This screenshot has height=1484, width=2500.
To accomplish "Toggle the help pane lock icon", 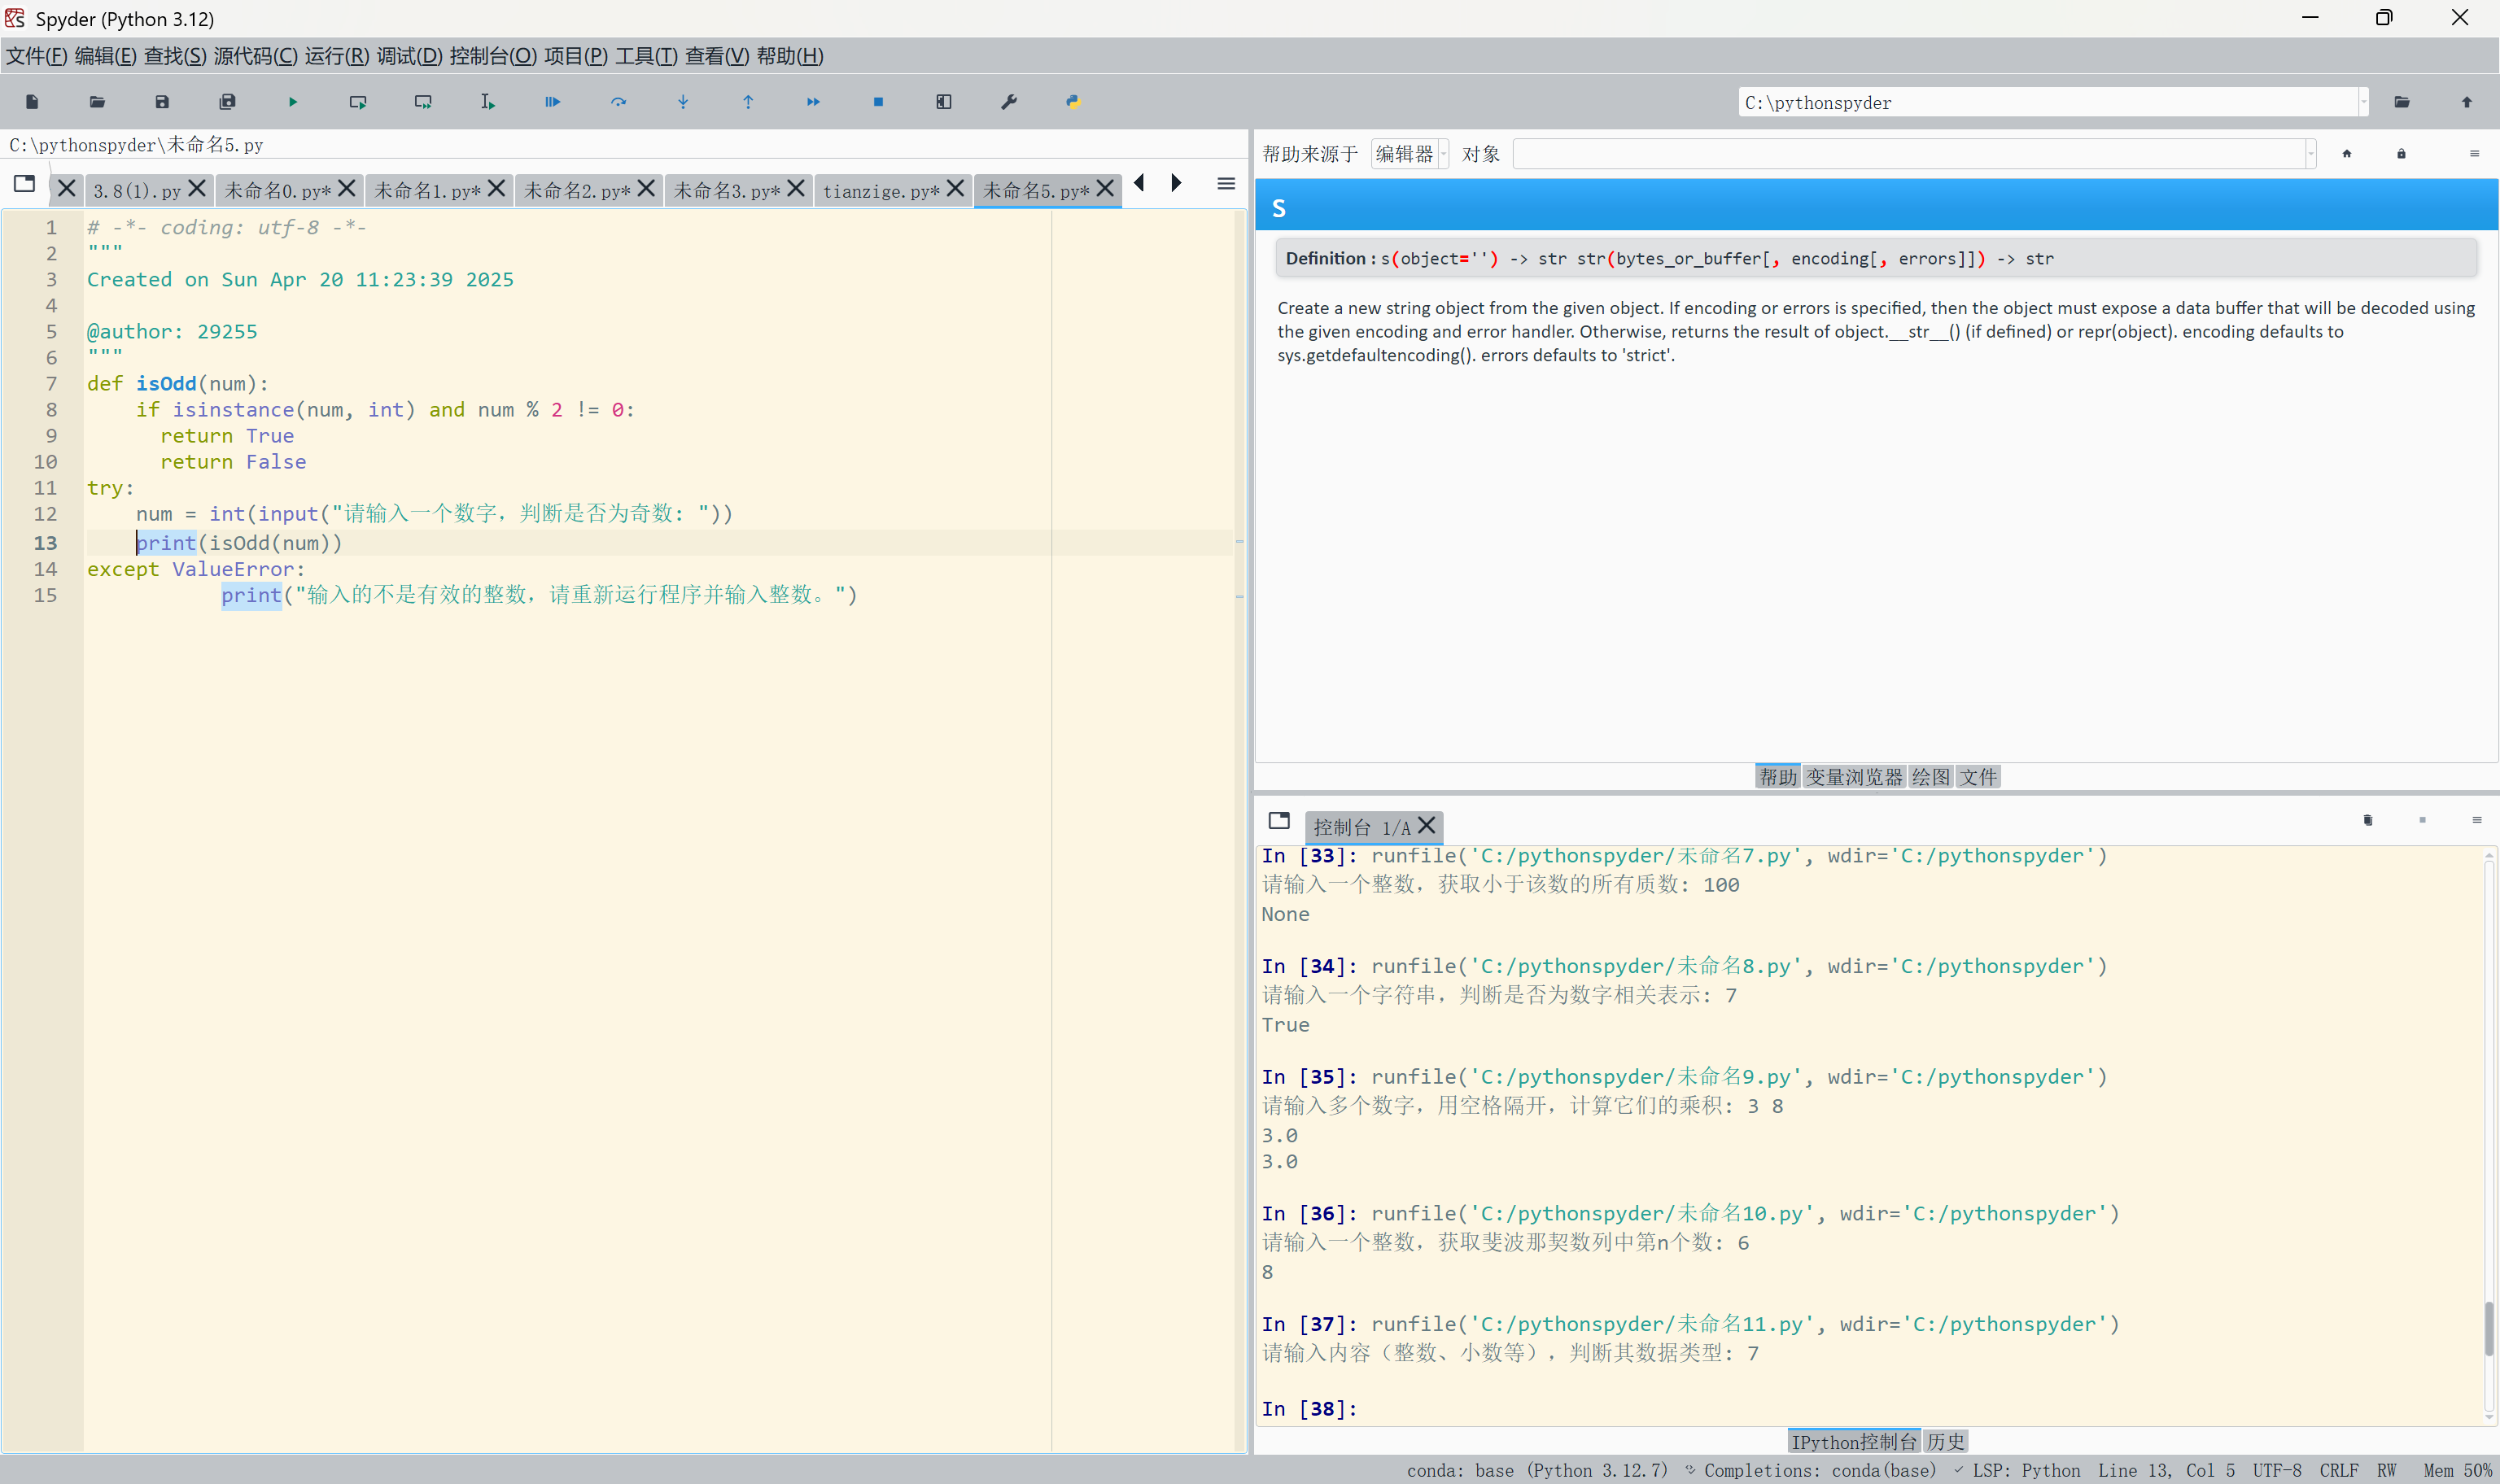I will [x=2401, y=154].
